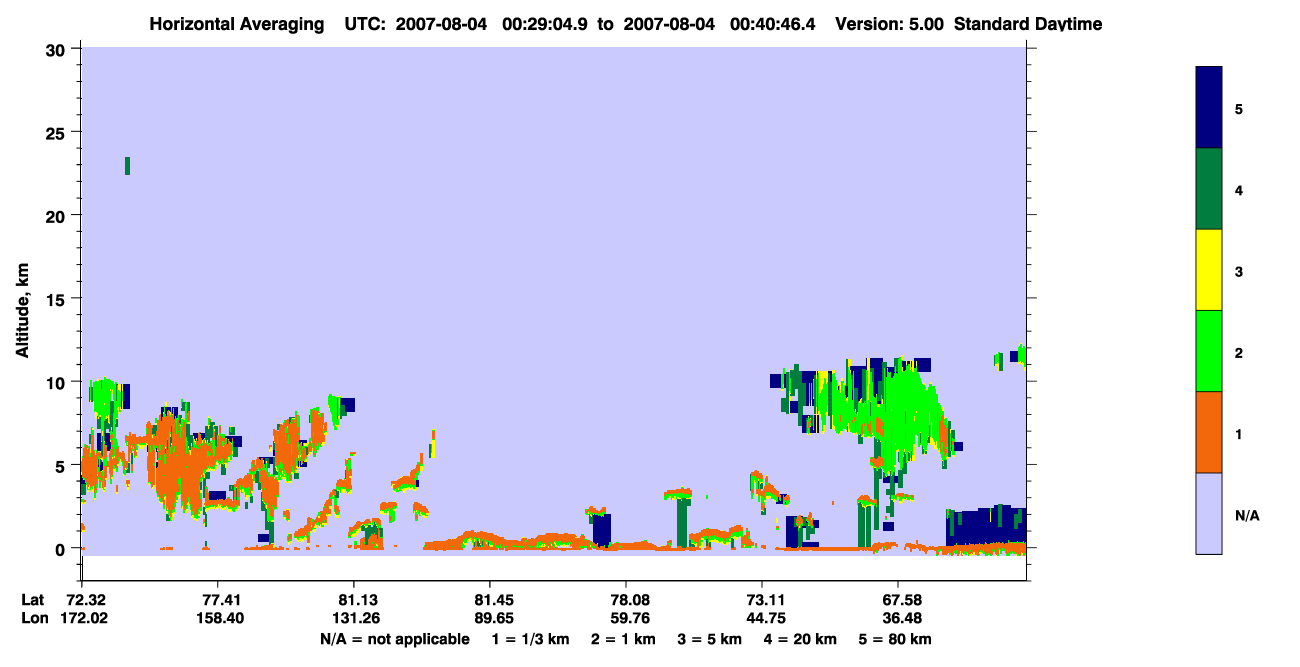Click the '2 = 1 km' legend text
Screen dimensions: 1300x667
pyautogui.click(x=624, y=639)
